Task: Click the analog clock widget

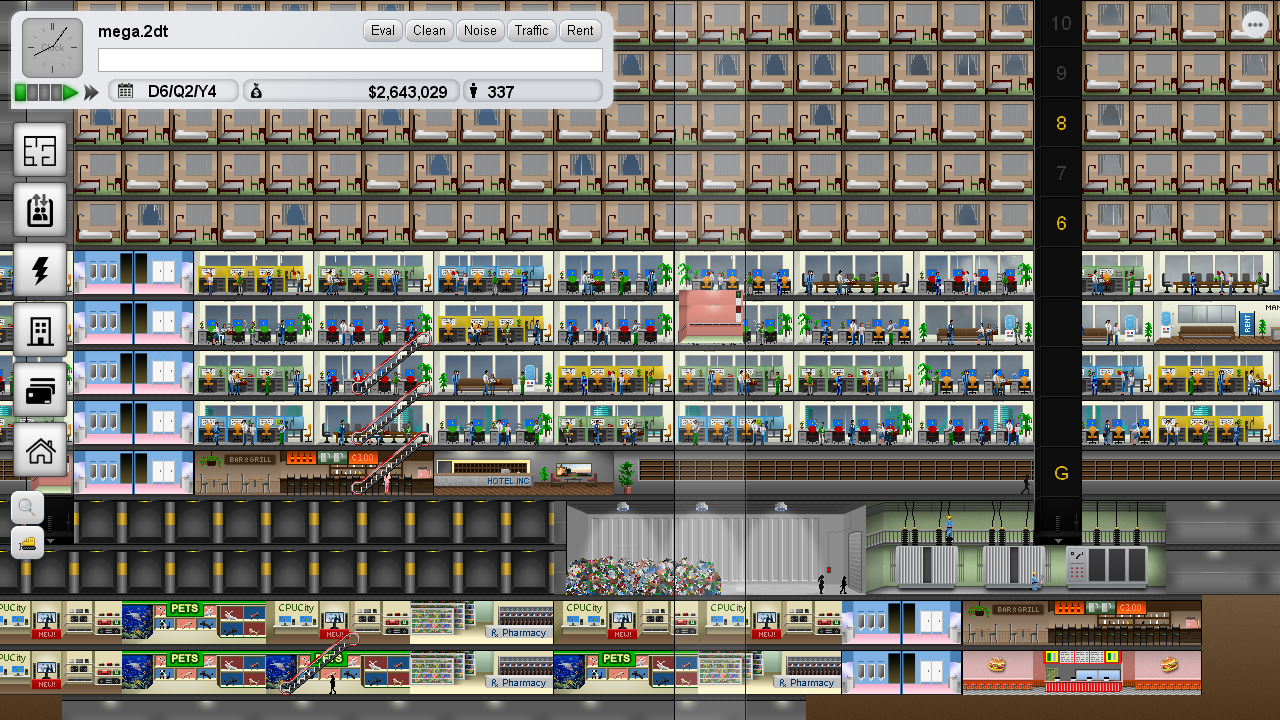Action: pyautogui.click(x=52, y=48)
